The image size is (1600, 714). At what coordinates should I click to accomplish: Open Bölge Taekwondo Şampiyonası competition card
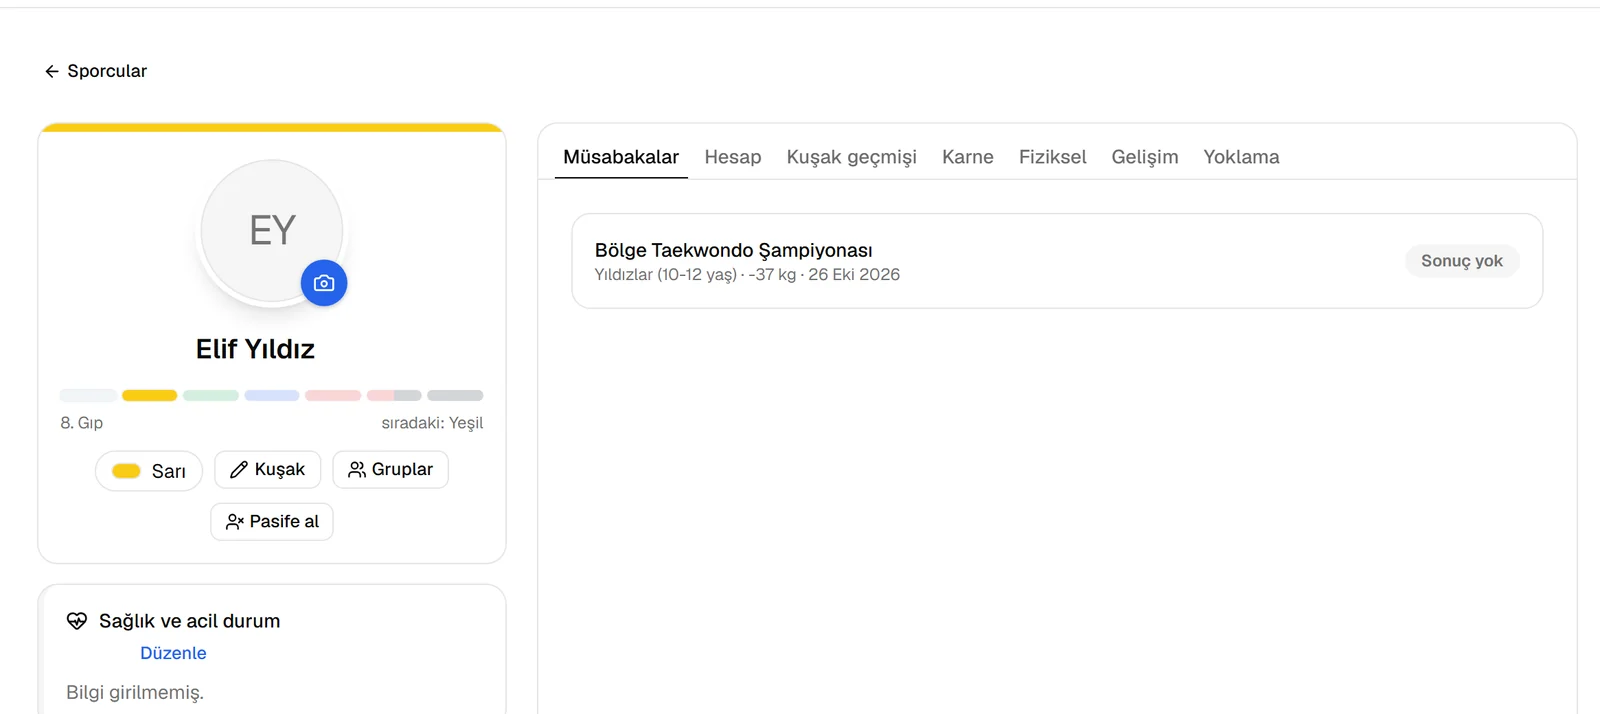(x=1057, y=261)
